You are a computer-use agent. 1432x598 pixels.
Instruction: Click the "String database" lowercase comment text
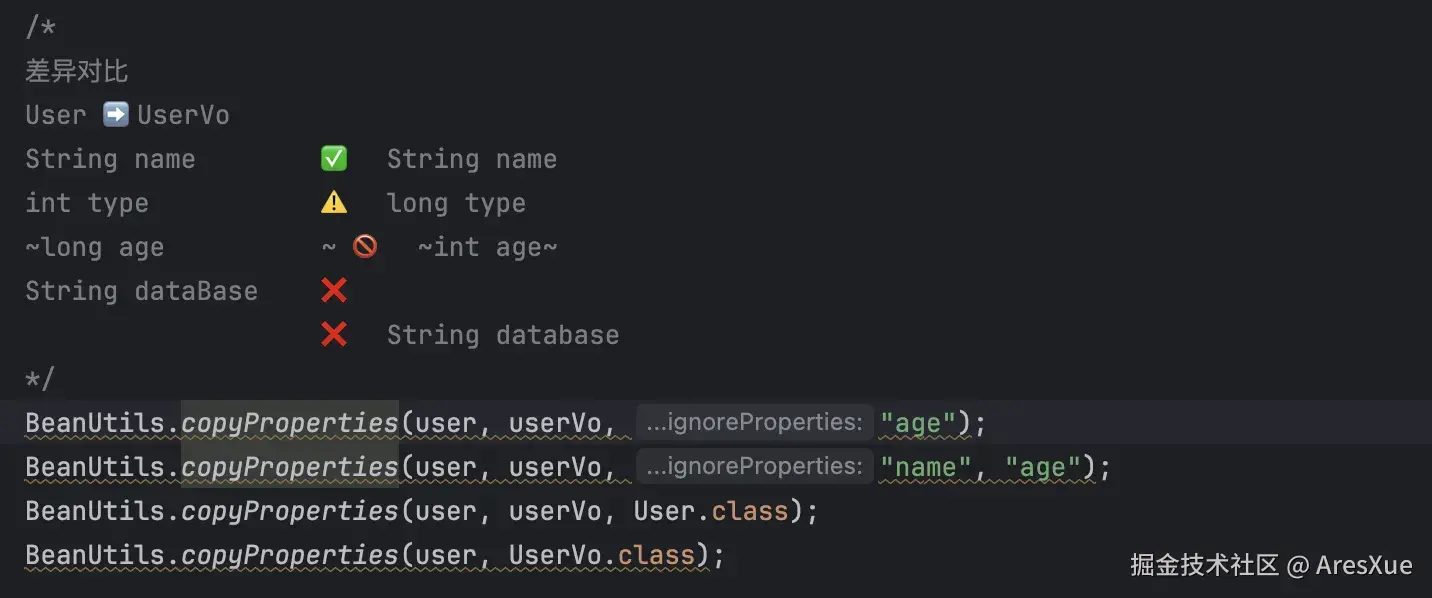click(x=503, y=335)
